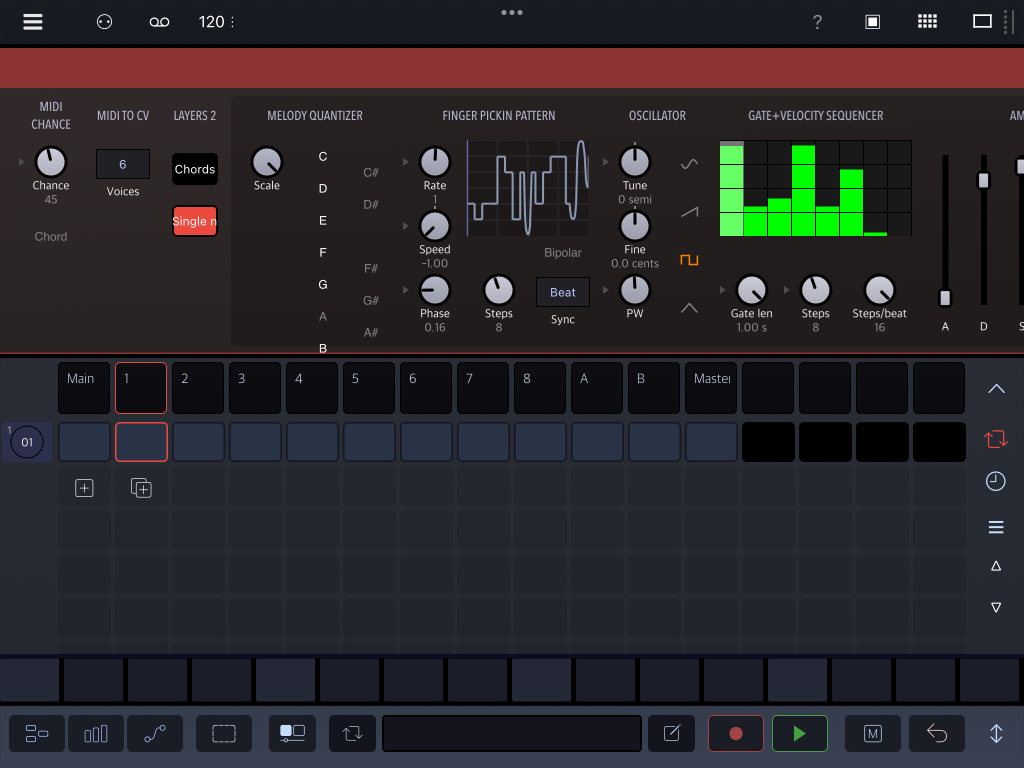
Task: Open the right sidebar list menu icon
Action: [996, 527]
